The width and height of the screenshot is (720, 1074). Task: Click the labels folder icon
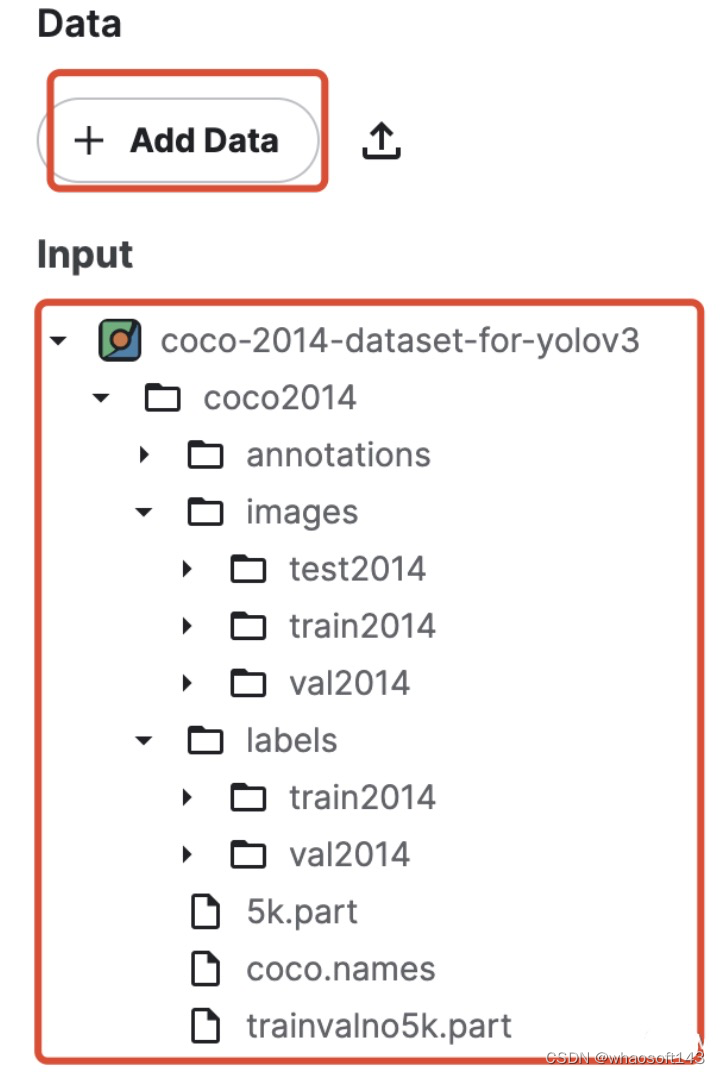207,740
